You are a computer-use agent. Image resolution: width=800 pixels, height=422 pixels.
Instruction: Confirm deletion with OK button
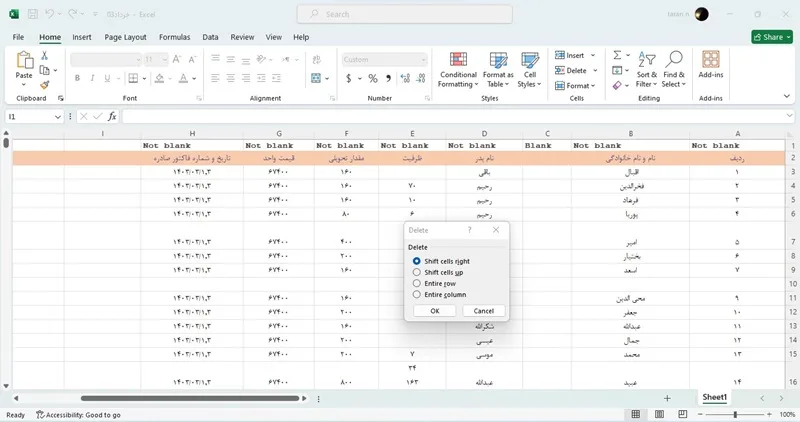435,311
